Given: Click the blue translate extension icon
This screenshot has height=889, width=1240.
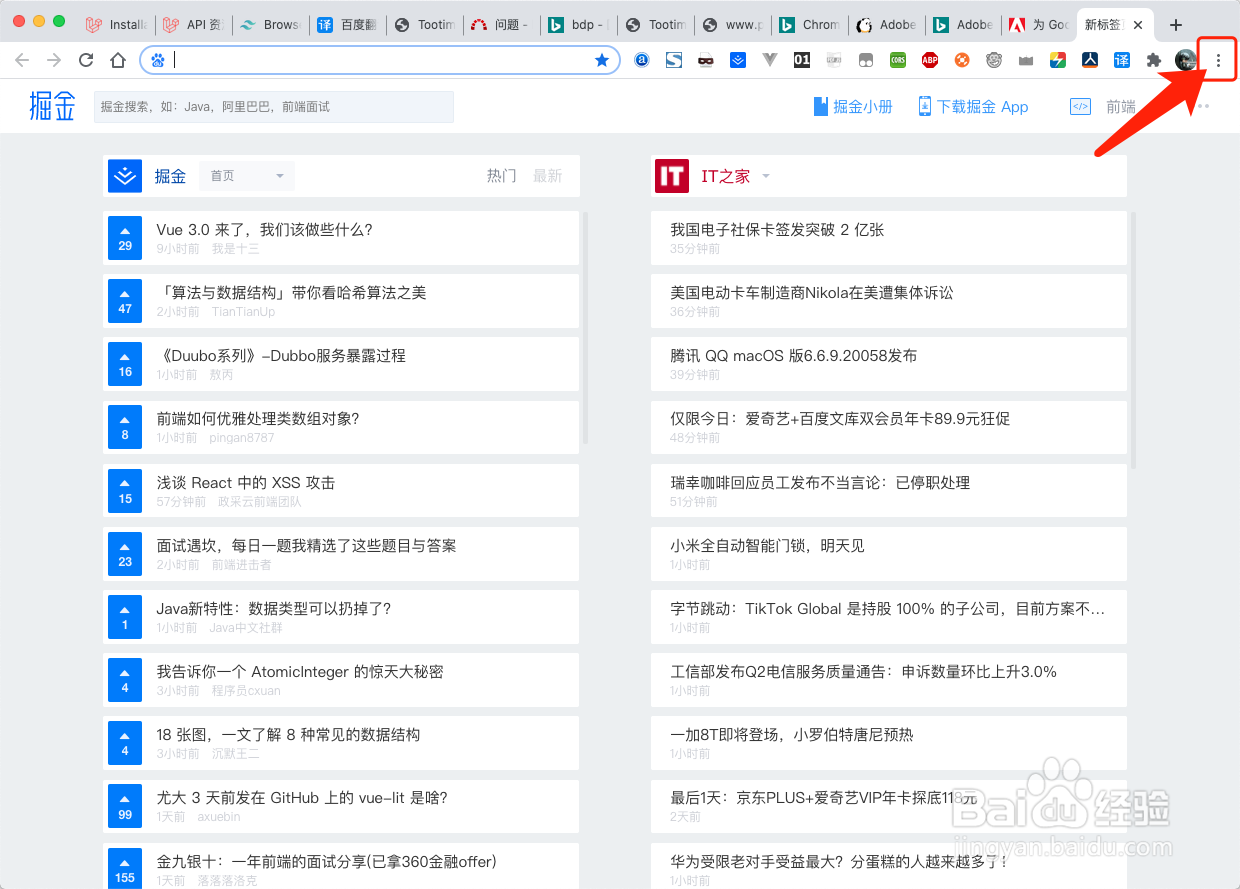Looking at the screenshot, I should point(1122,60).
